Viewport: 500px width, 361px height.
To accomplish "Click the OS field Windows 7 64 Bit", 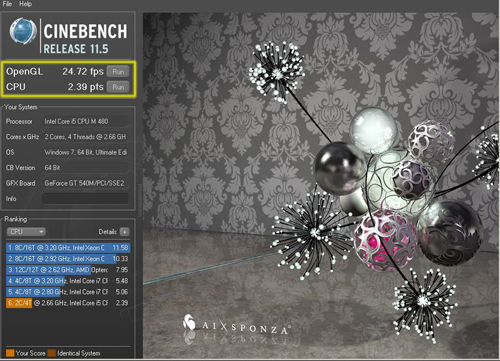I will coord(85,152).
